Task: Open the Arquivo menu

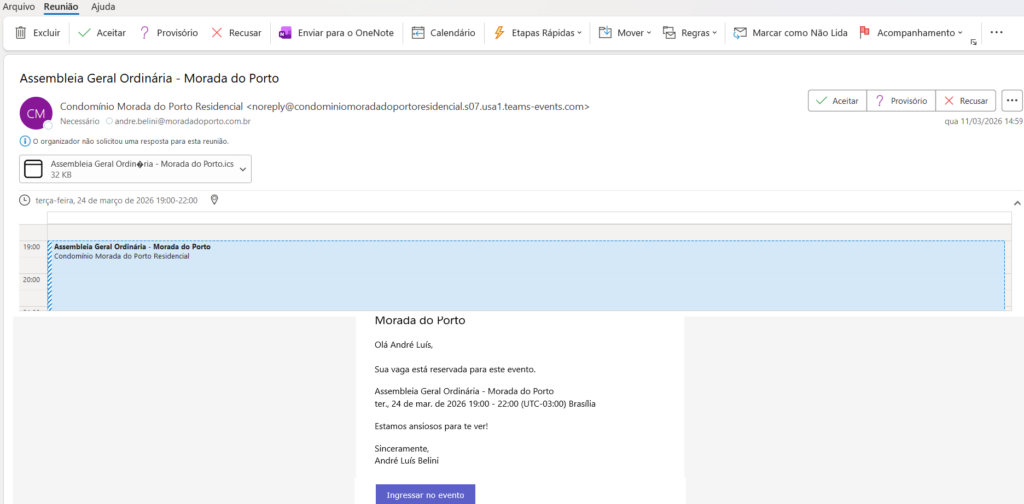Action: [x=19, y=6]
